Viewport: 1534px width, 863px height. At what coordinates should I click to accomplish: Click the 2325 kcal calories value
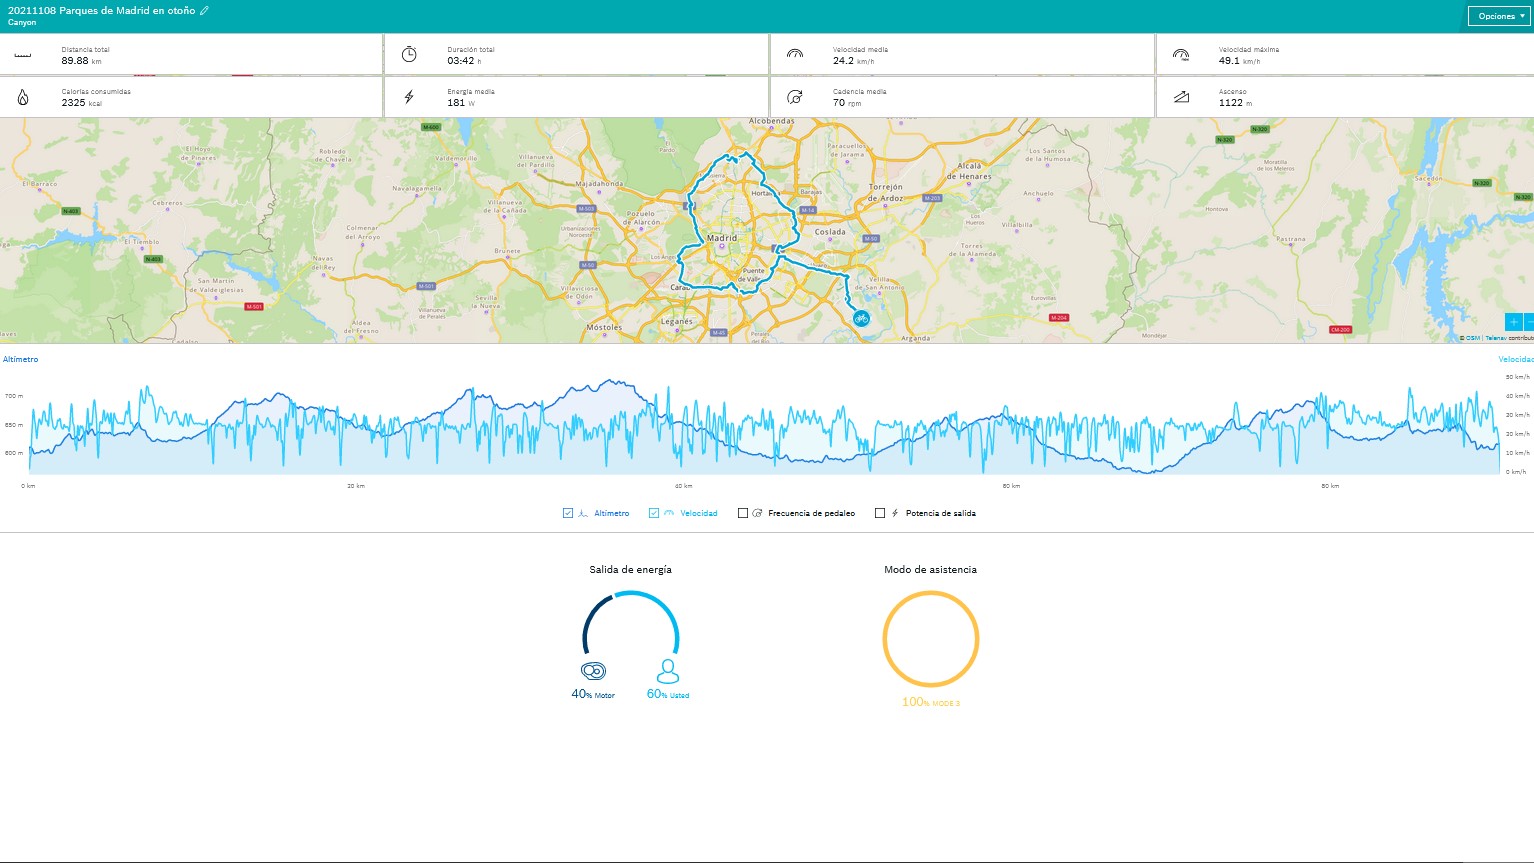(81, 103)
